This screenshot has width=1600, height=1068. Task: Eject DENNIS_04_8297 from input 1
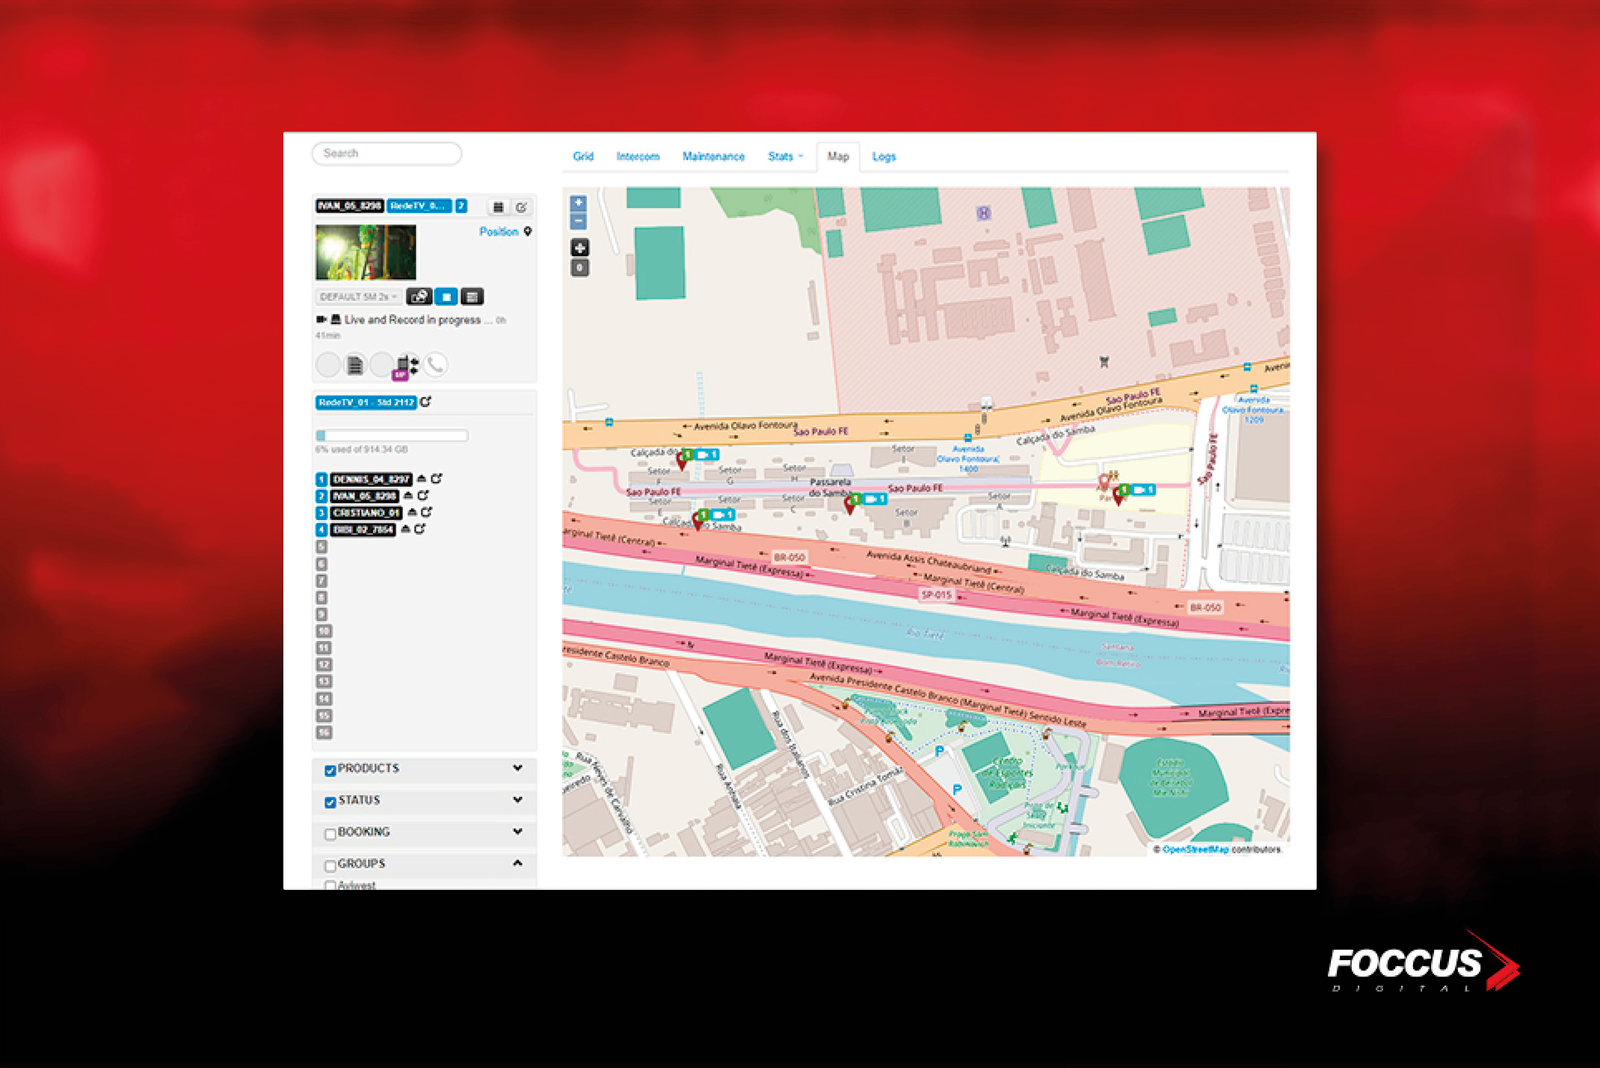(422, 479)
